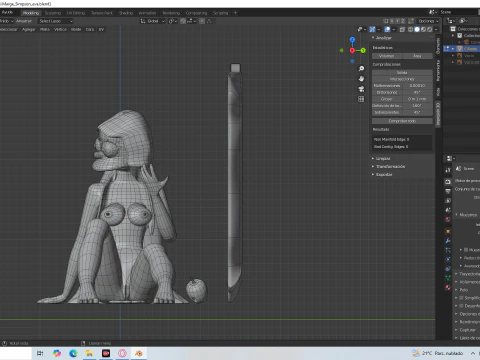
Task: Click the Comprobar todo button
Action: (402, 121)
